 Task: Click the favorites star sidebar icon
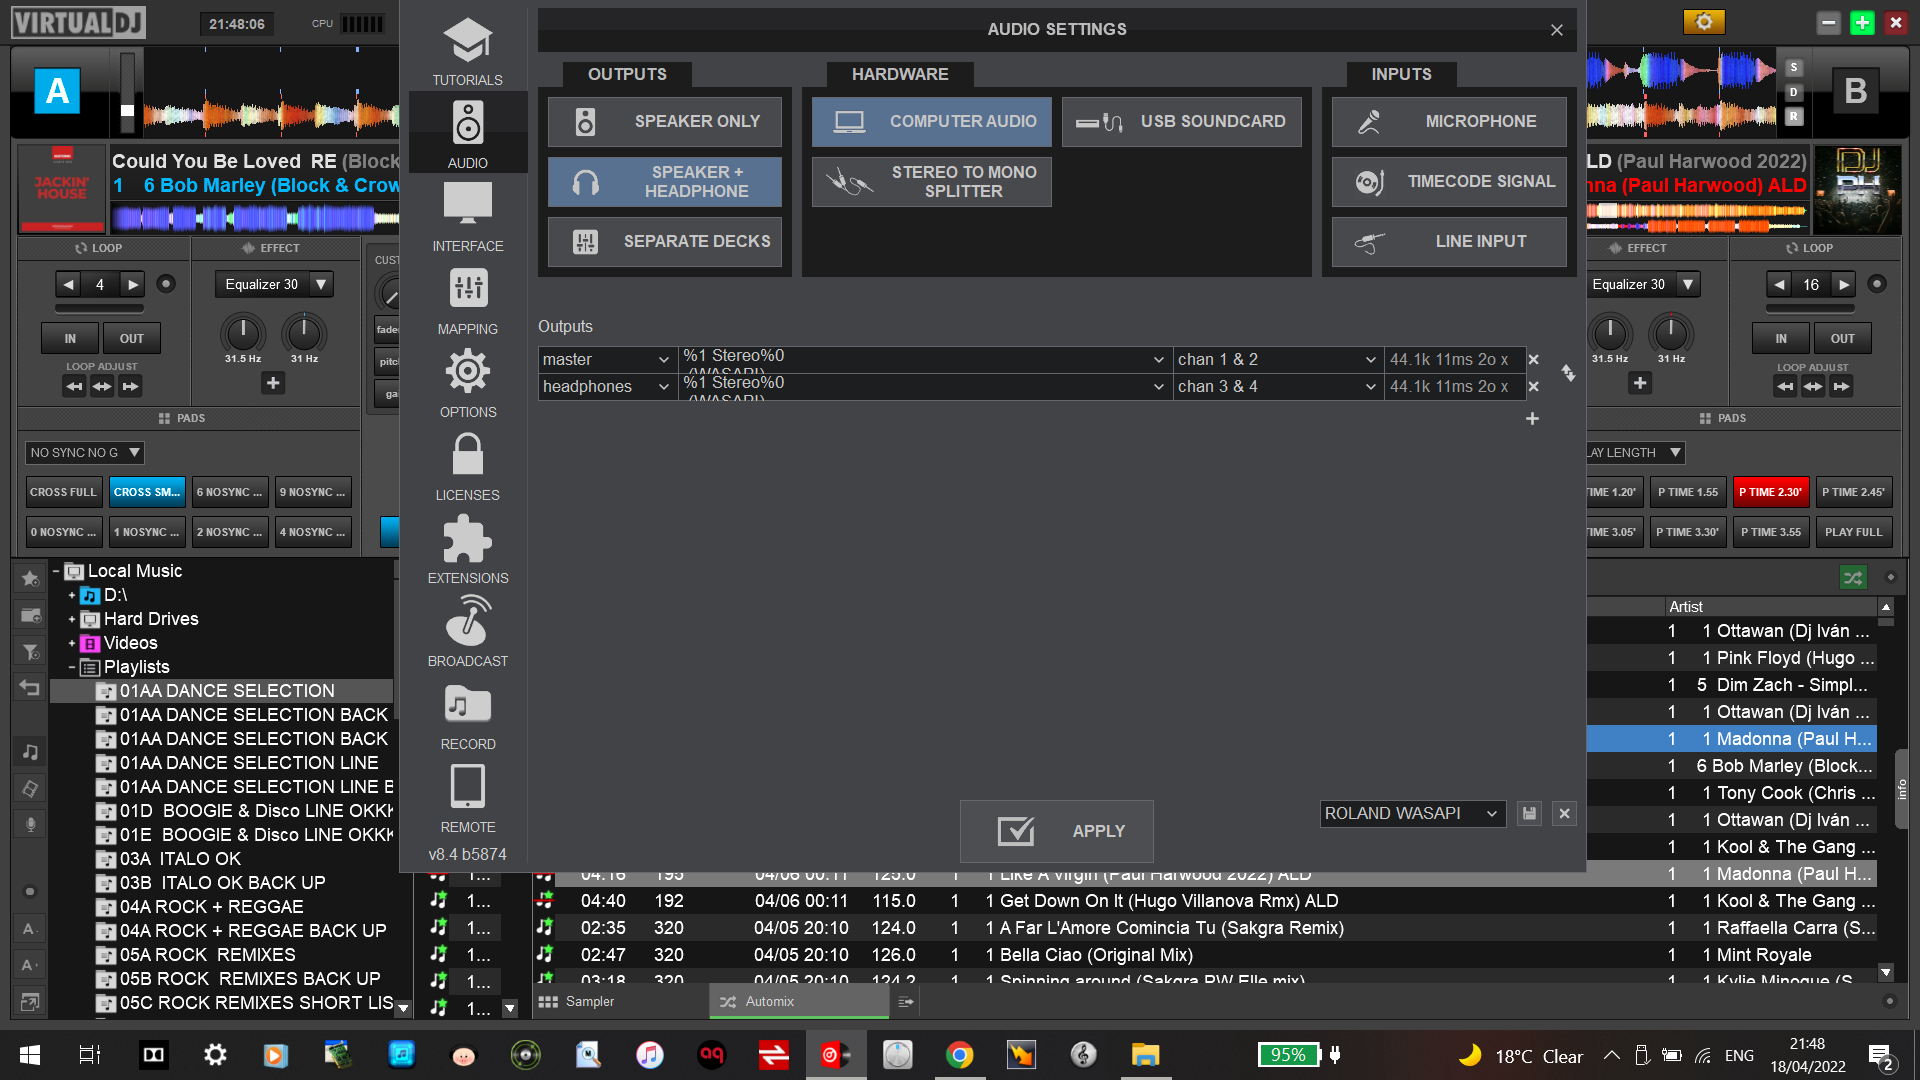click(x=30, y=578)
